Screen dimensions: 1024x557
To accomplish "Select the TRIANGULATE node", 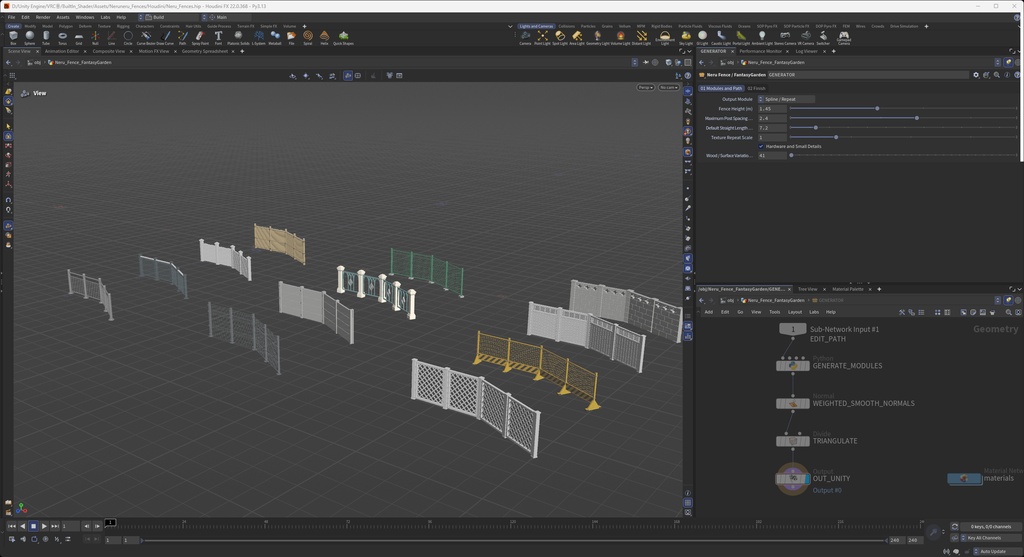I will (x=793, y=441).
